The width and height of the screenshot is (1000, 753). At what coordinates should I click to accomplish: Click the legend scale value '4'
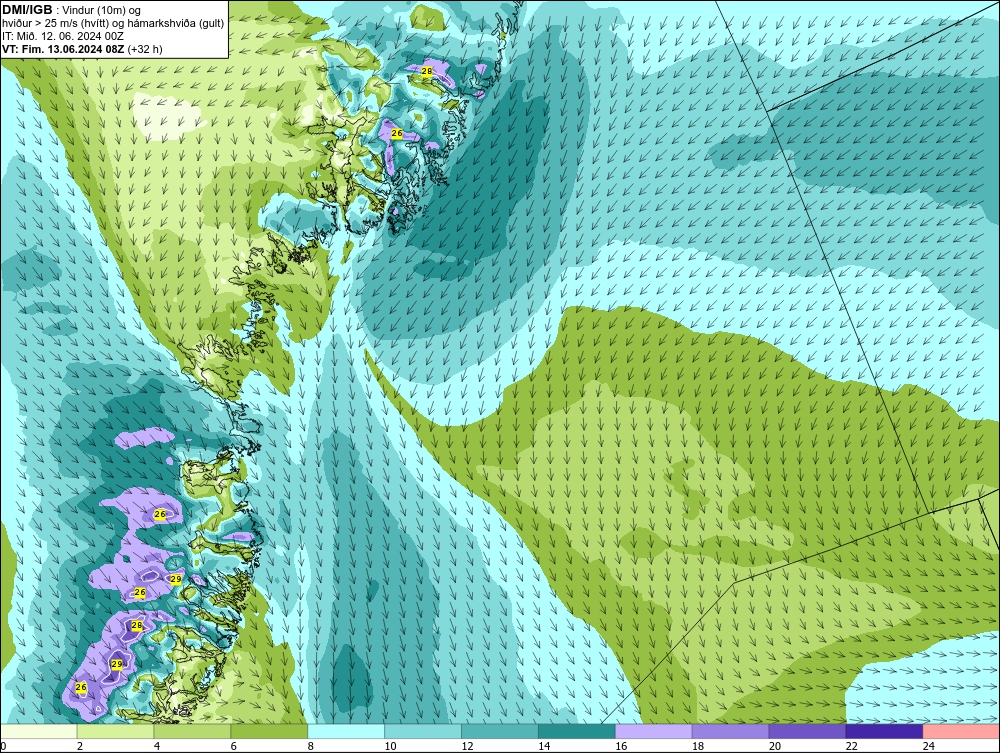tap(157, 746)
